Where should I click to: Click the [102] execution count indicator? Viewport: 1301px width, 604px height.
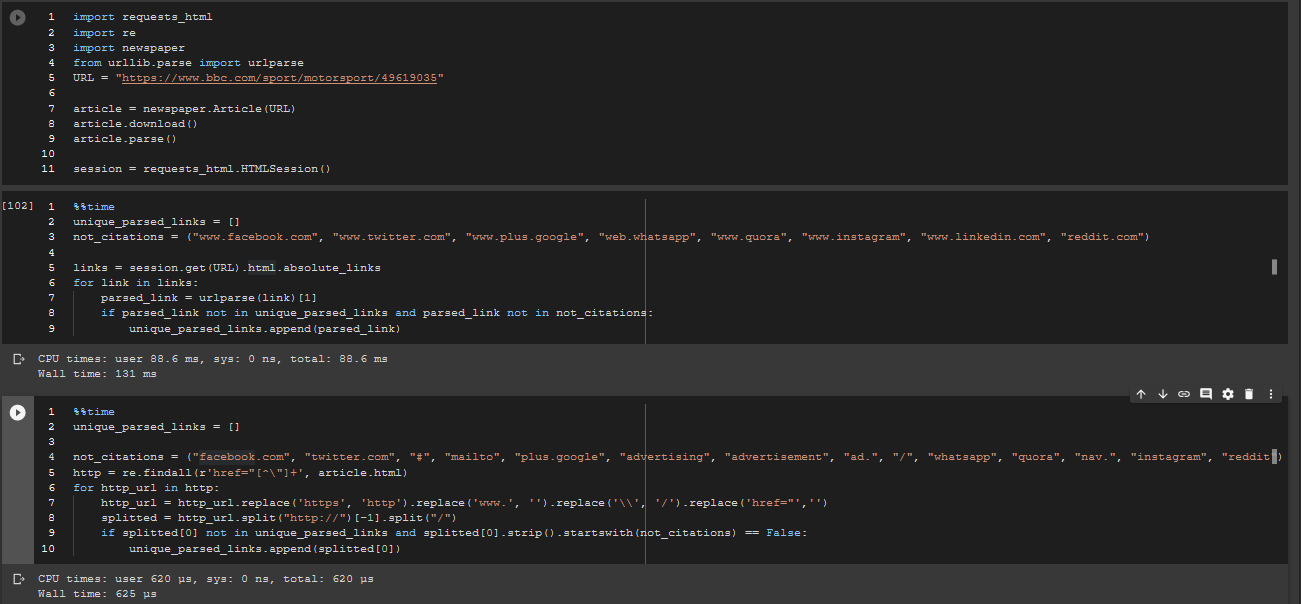click(x=17, y=206)
